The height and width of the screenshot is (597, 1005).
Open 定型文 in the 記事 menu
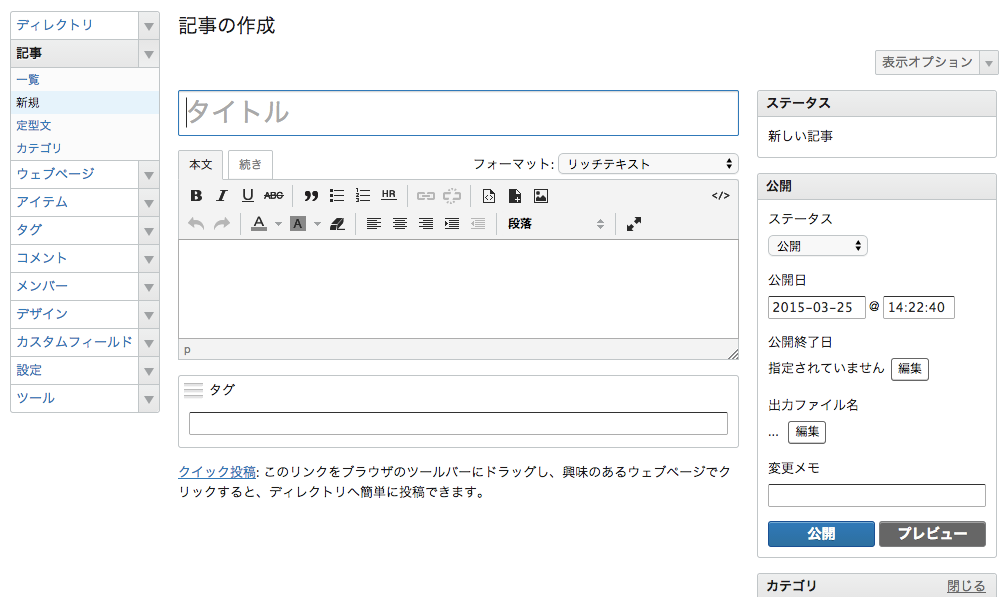click(x=33, y=125)
